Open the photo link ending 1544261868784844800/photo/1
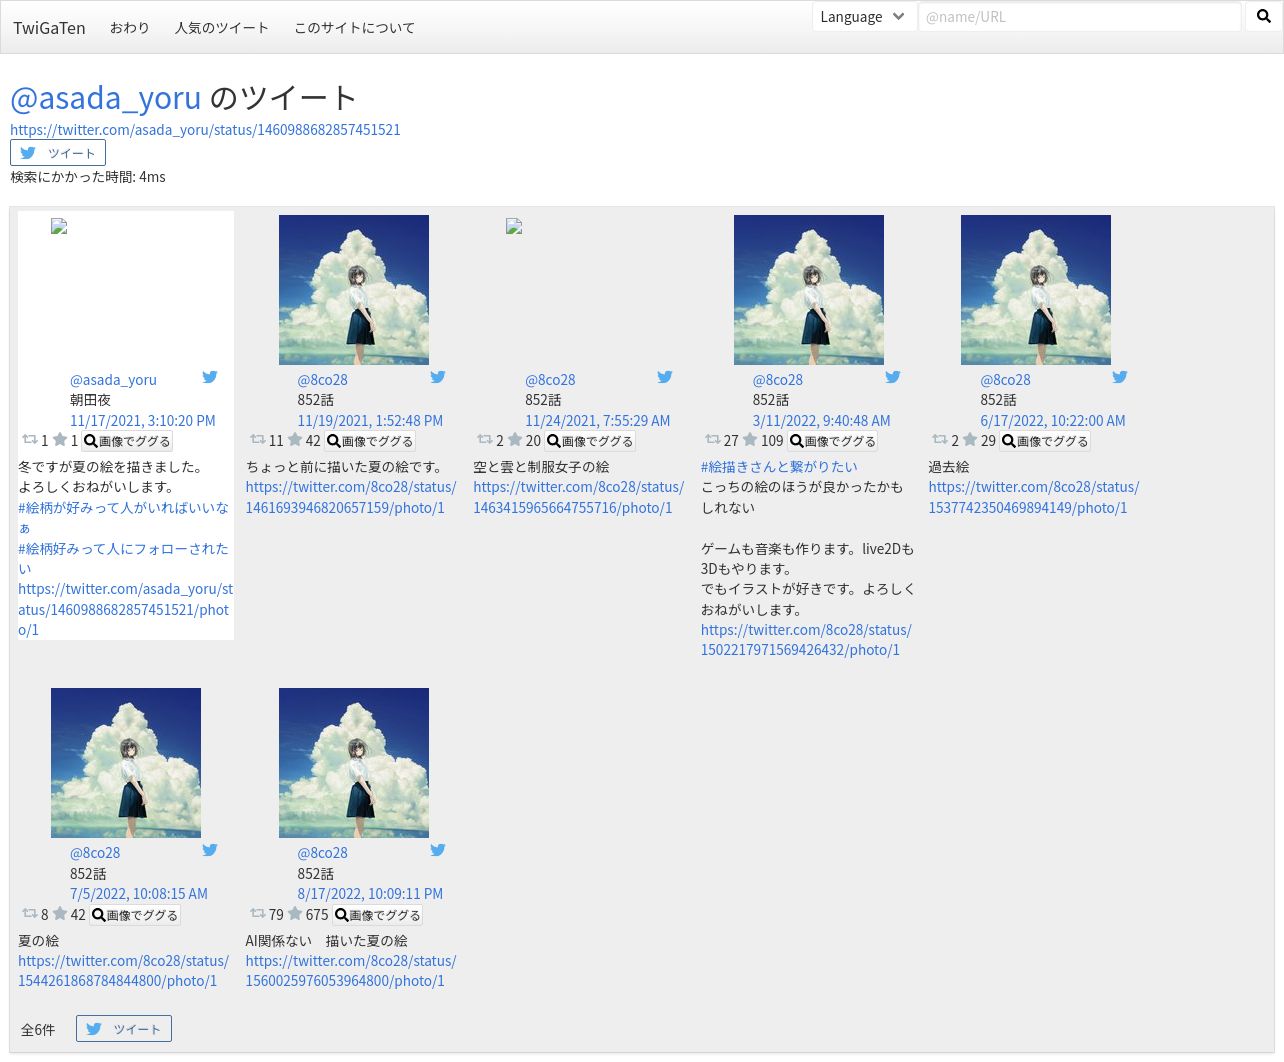 [123, 971]
